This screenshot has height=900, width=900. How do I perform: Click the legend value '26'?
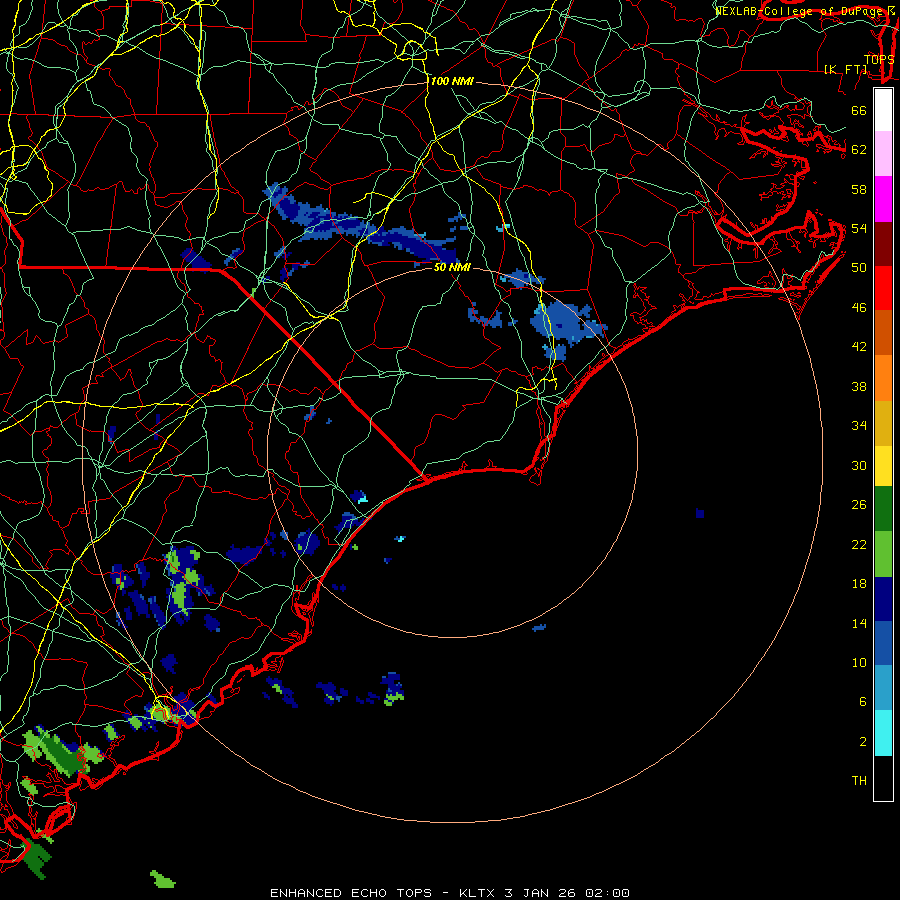pyautogui.click(x=859, y=505)
